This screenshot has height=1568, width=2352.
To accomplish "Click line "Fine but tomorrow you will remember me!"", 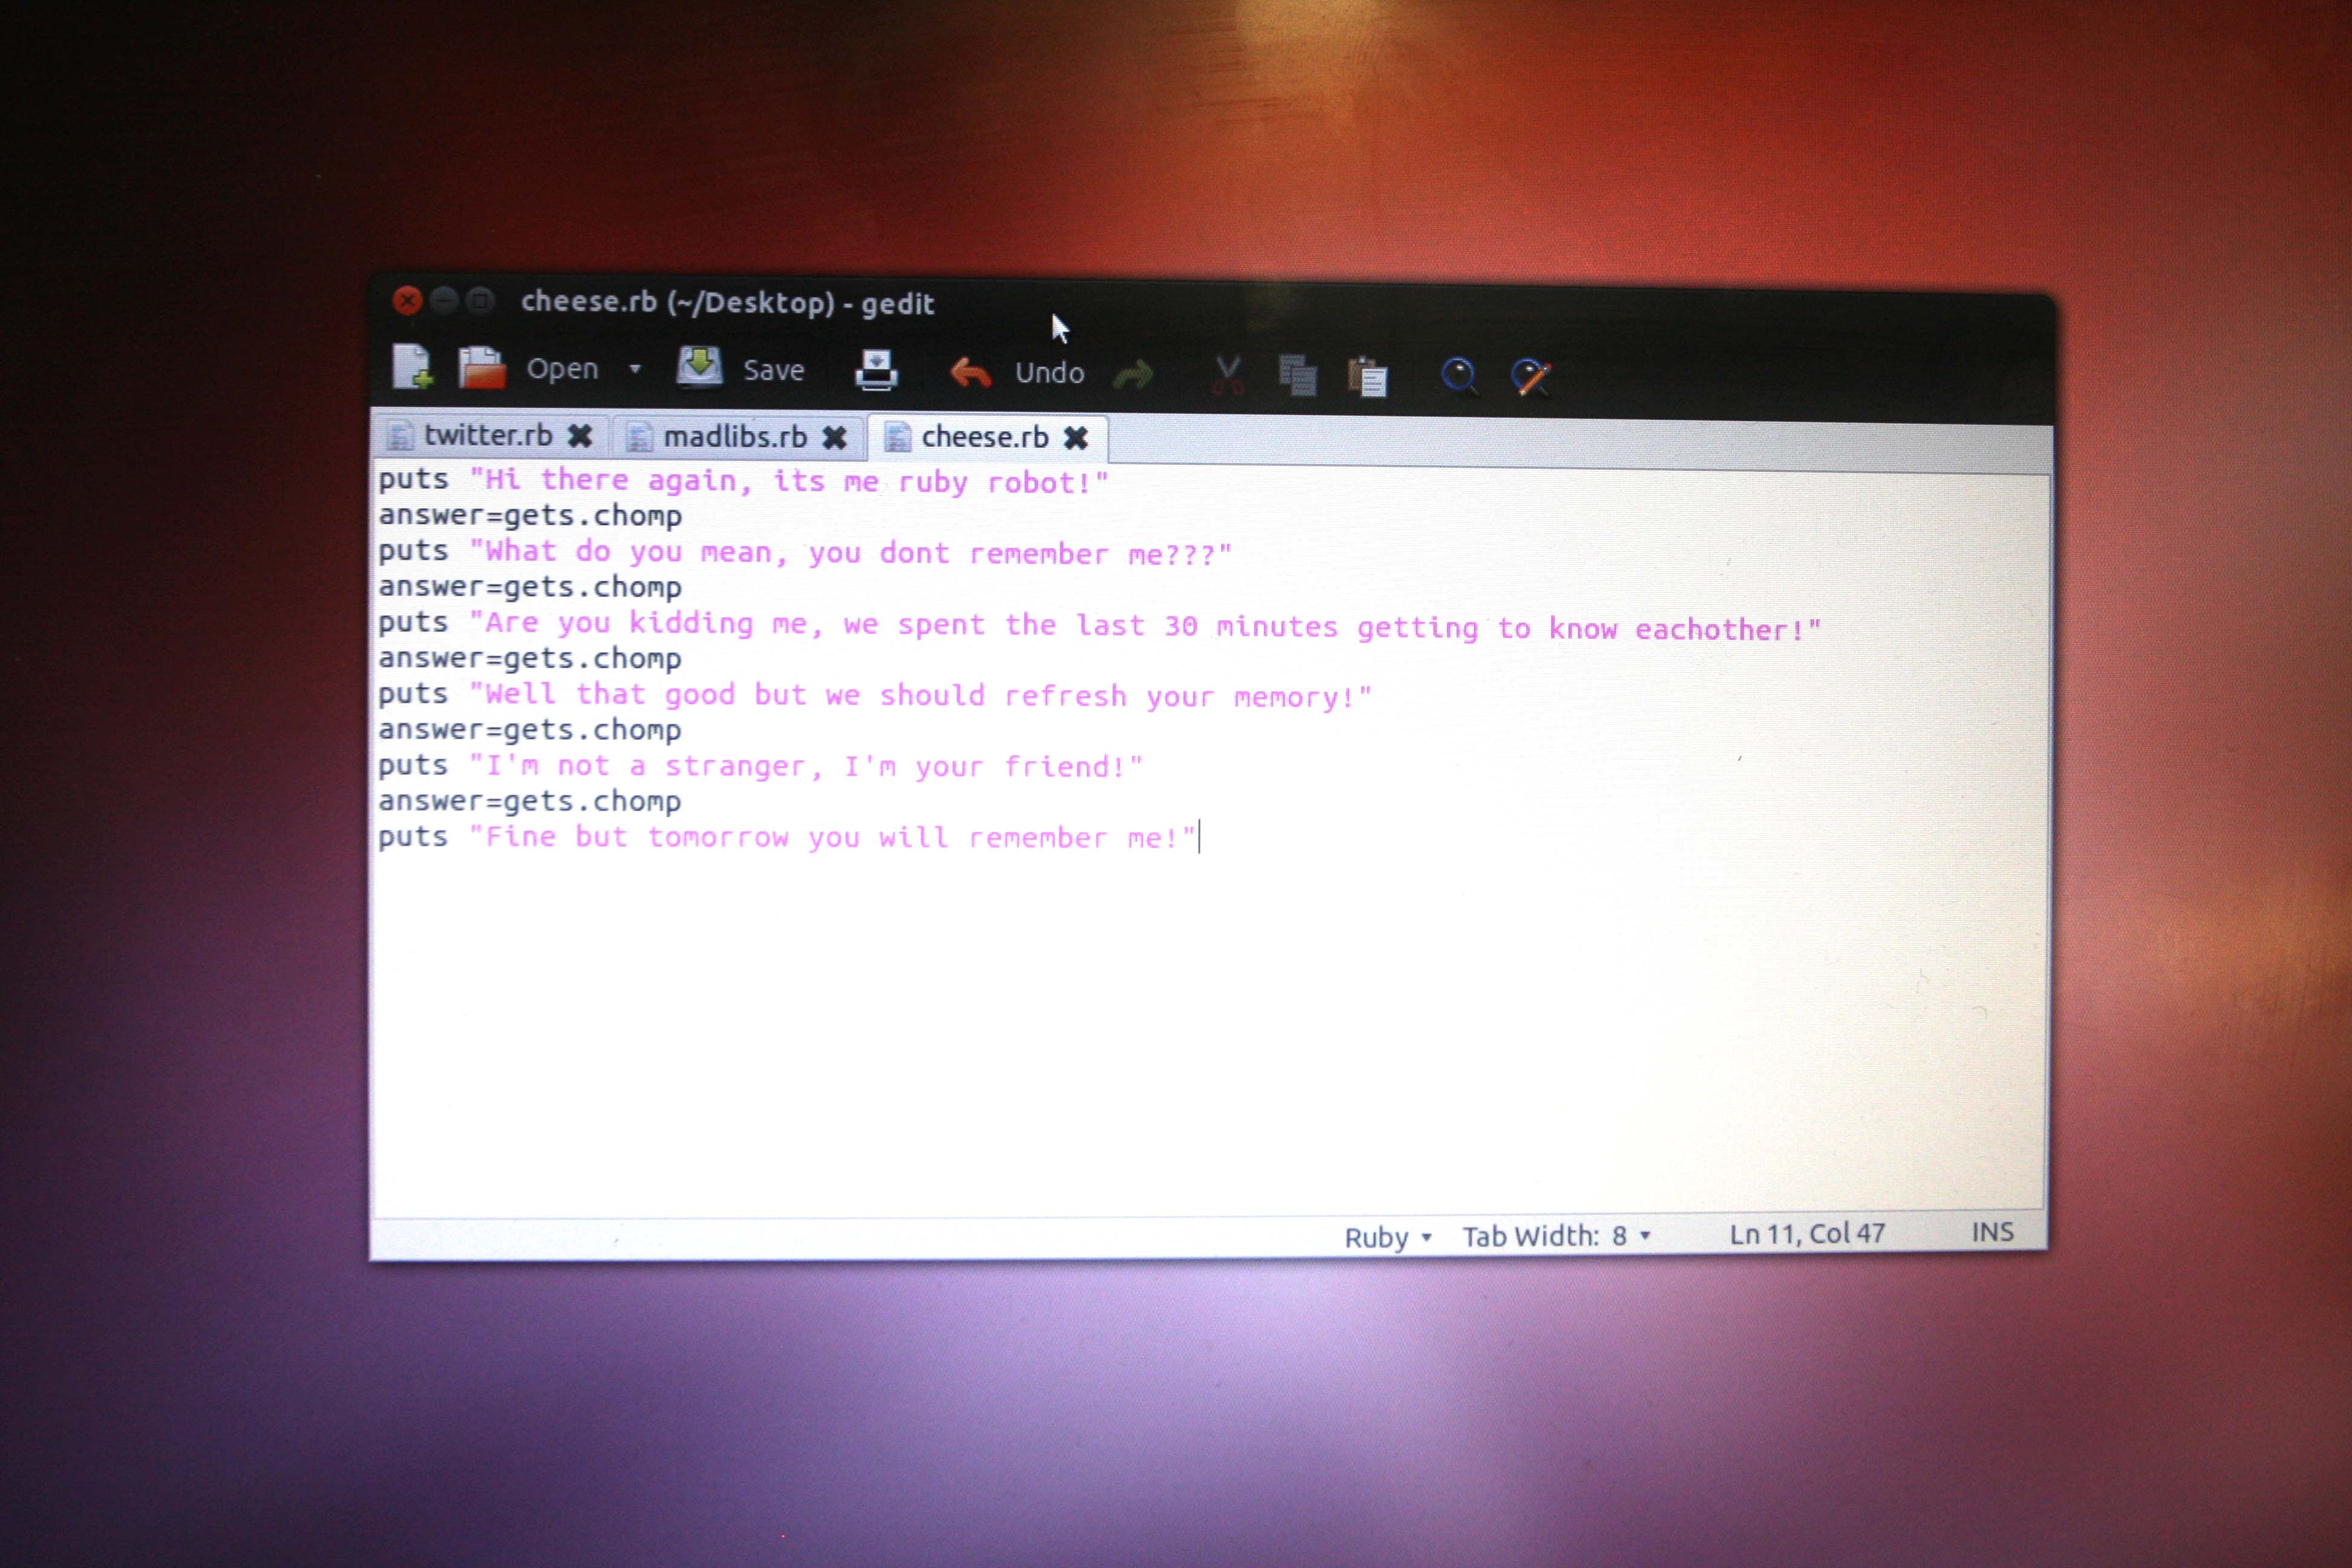I will [787, 837].
